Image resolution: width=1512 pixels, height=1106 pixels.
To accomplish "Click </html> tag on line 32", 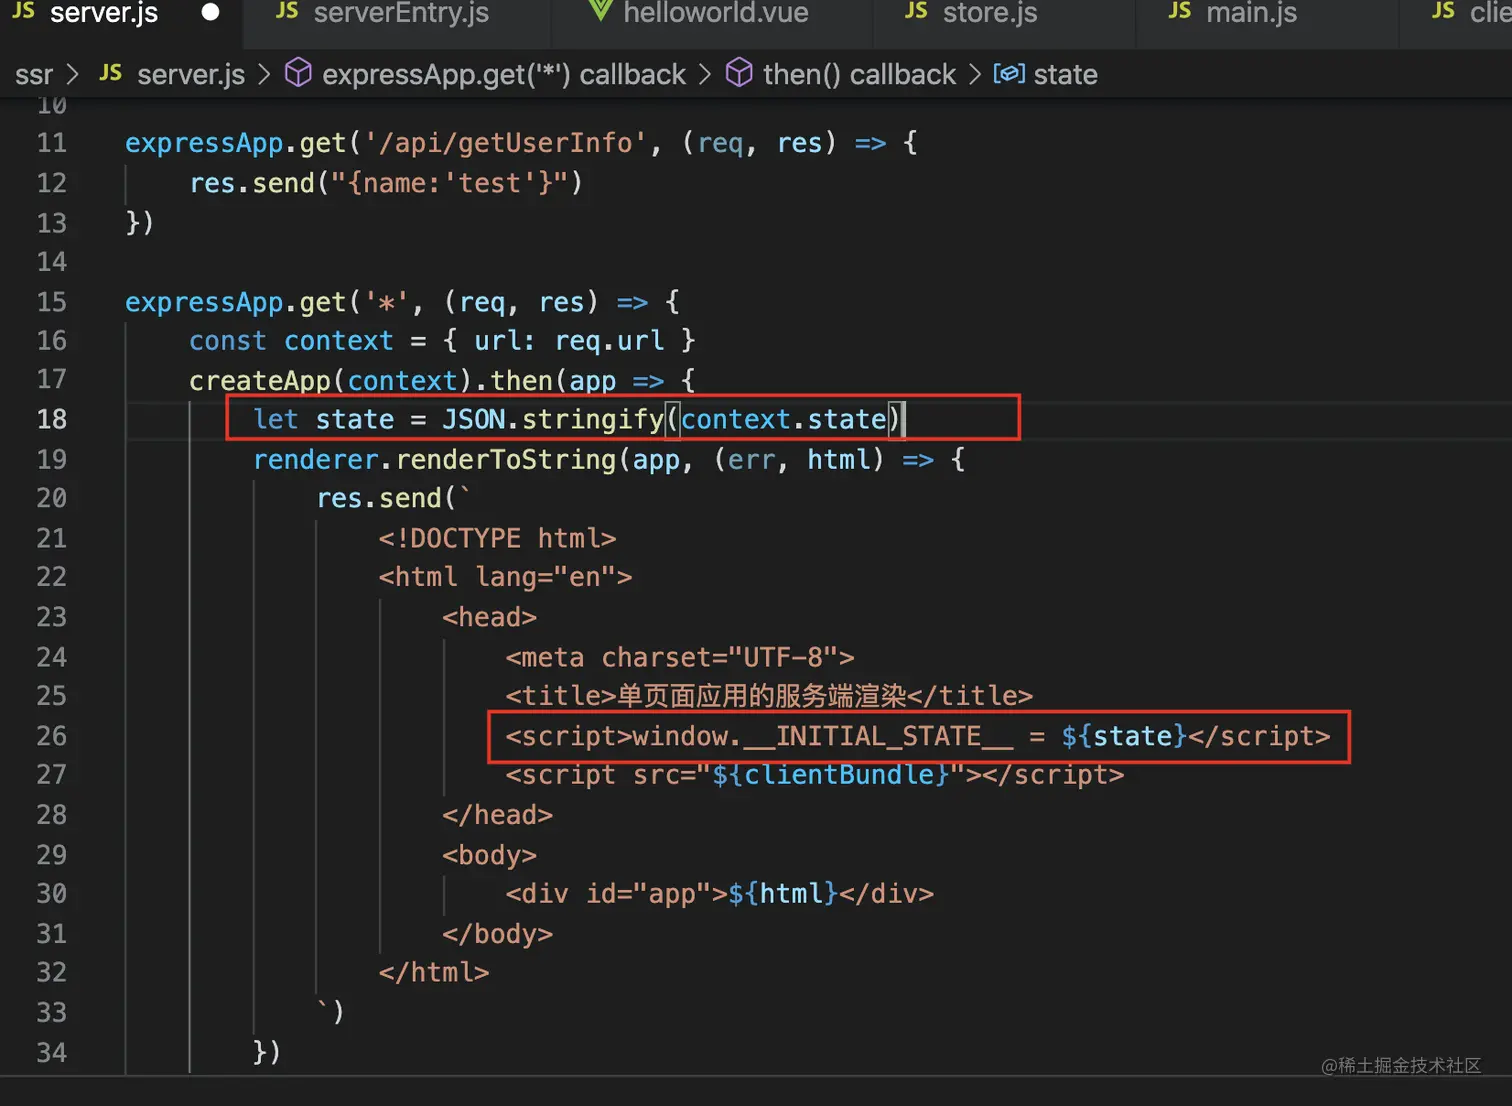I will pyautogui.click(x=434, y=972).
